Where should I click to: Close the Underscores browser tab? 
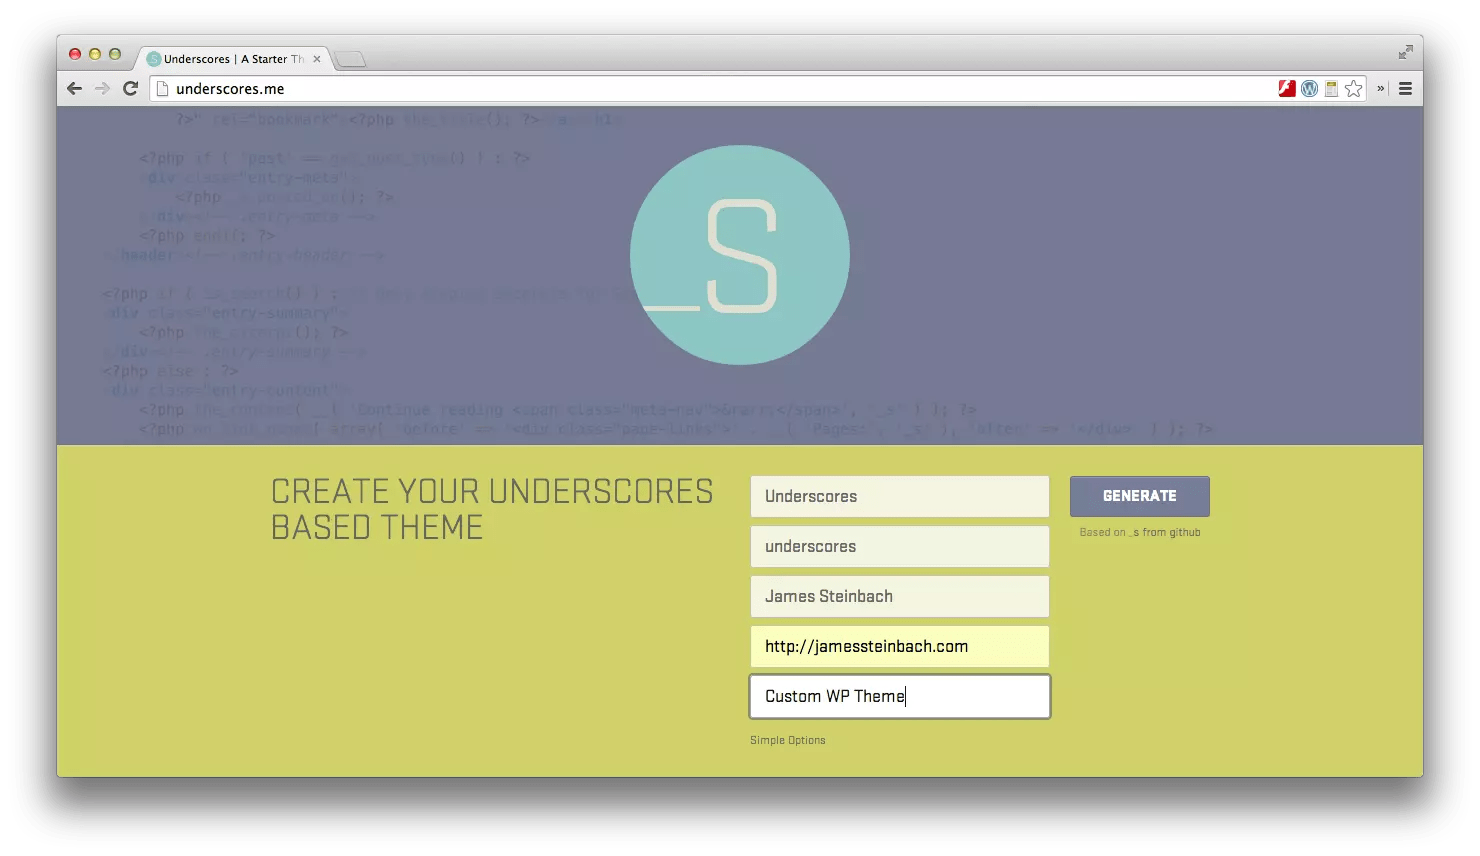[317, 59]
